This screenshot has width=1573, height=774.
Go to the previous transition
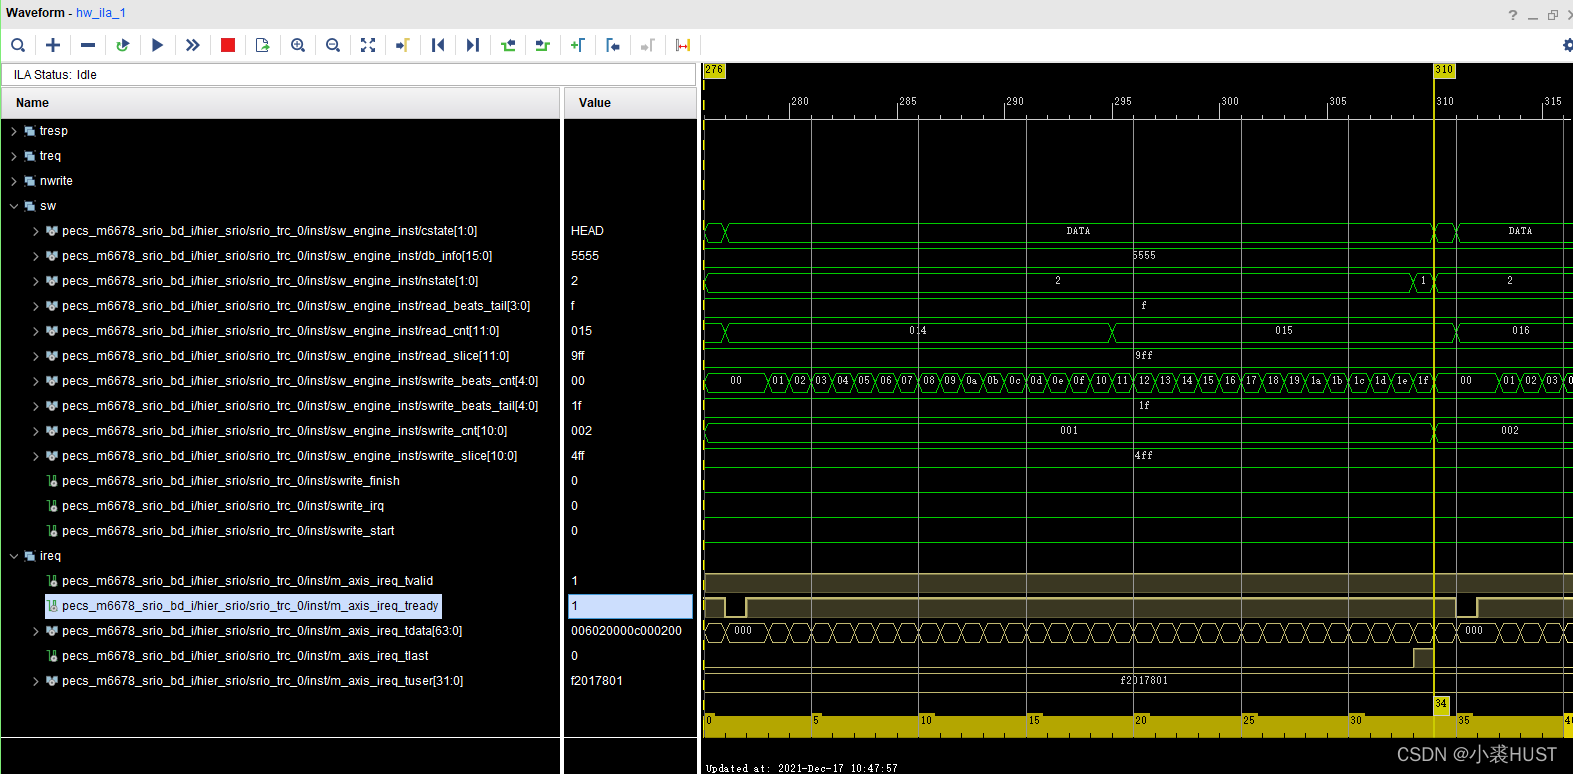click(508, 45)
